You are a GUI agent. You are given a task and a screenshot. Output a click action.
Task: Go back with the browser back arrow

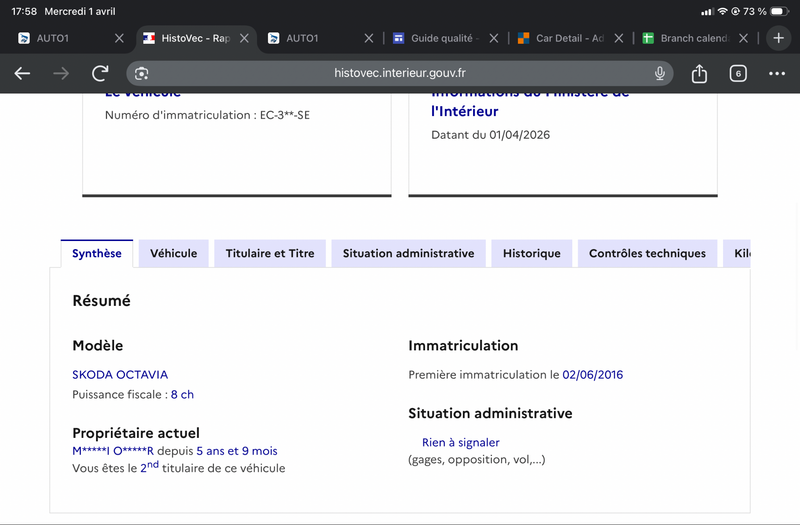(22, 73)
